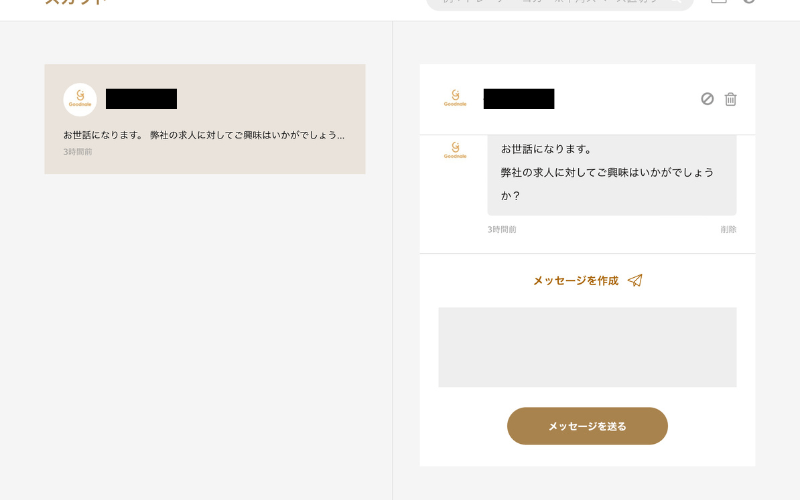Click the received message bubble text
Image resolution: width=800 pixels, height=500 pixels.
coord(607,172)
